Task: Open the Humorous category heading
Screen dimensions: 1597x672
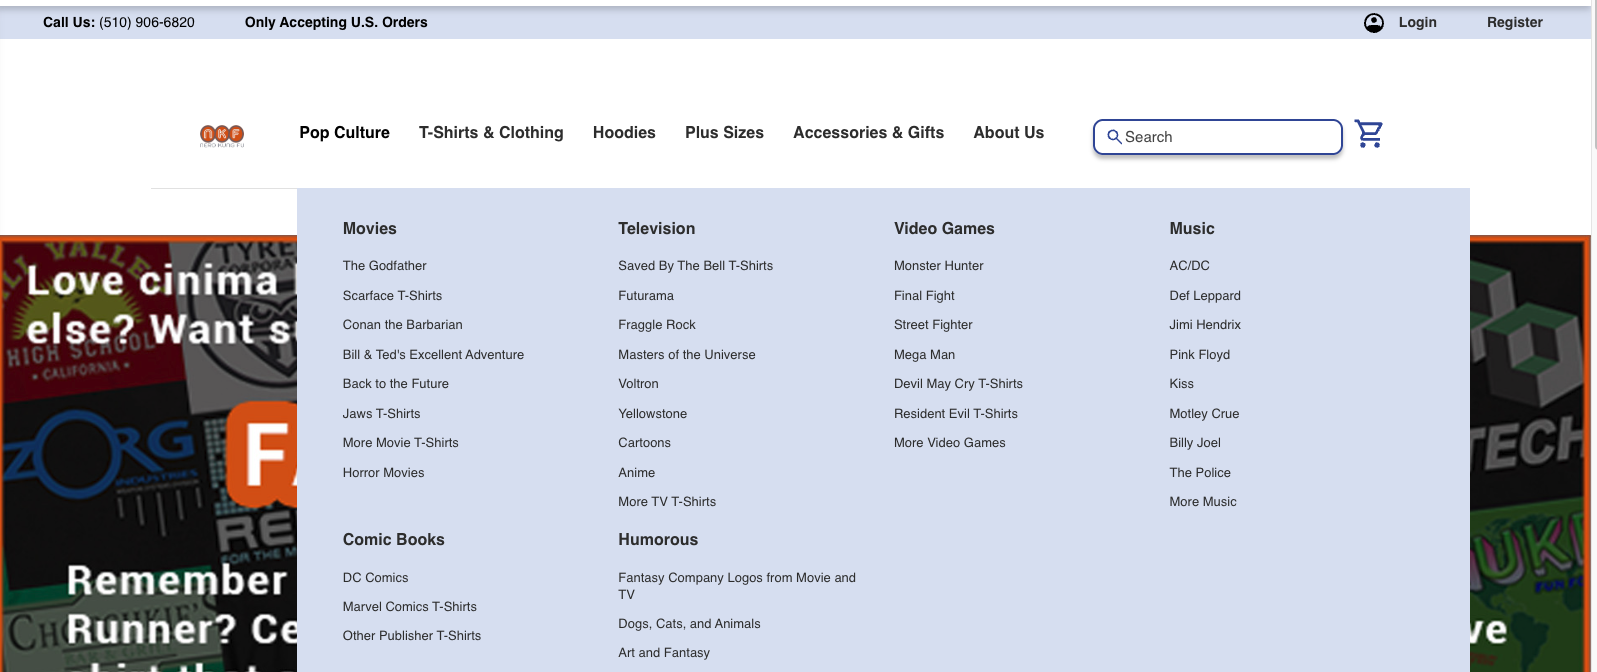Action: tap(658, 540)
